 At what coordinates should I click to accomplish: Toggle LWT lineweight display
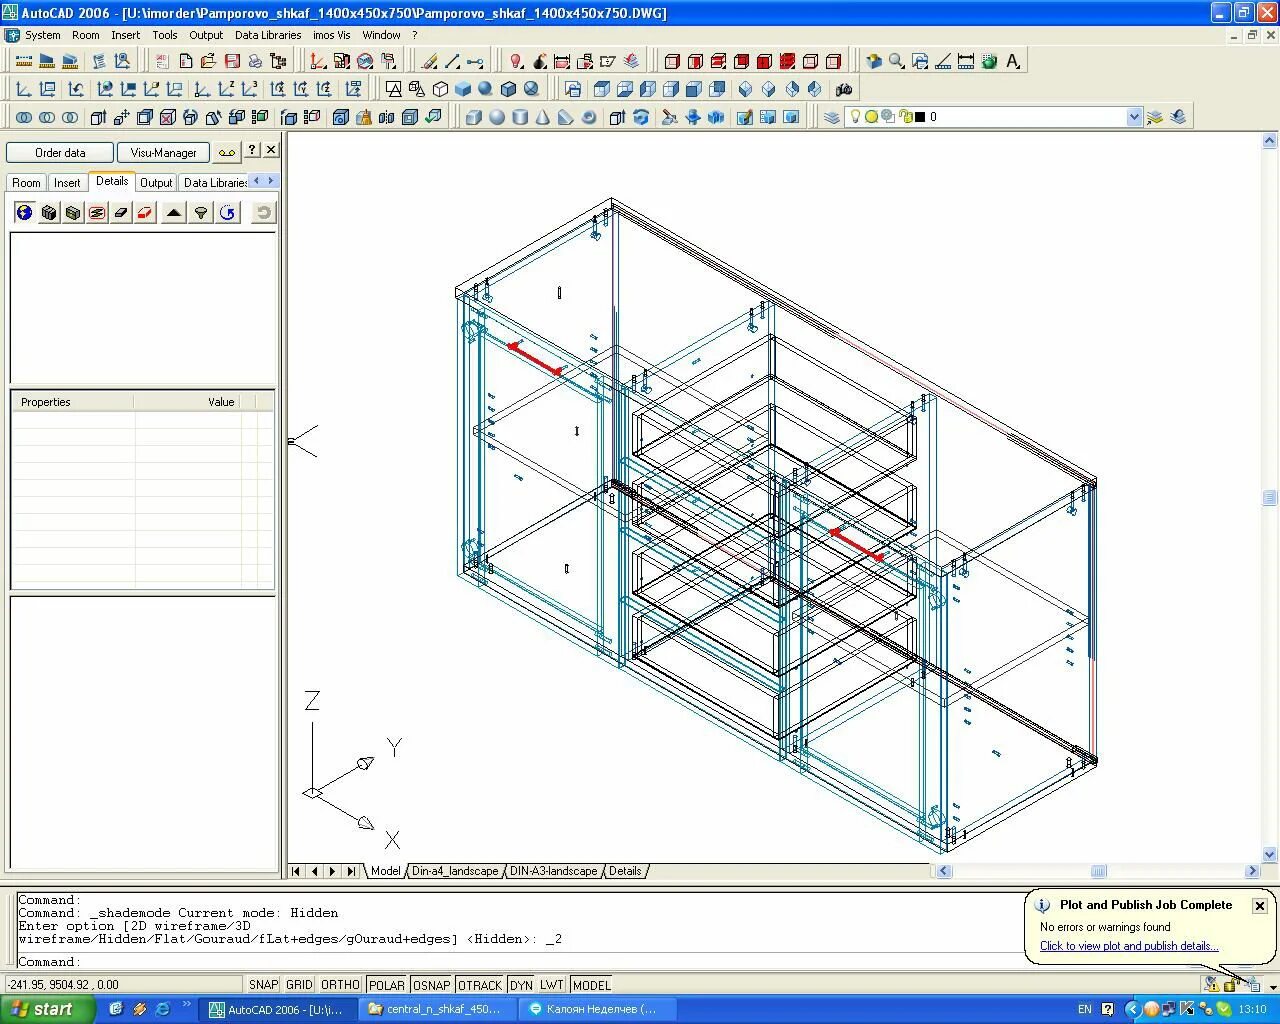pos(552,985)
